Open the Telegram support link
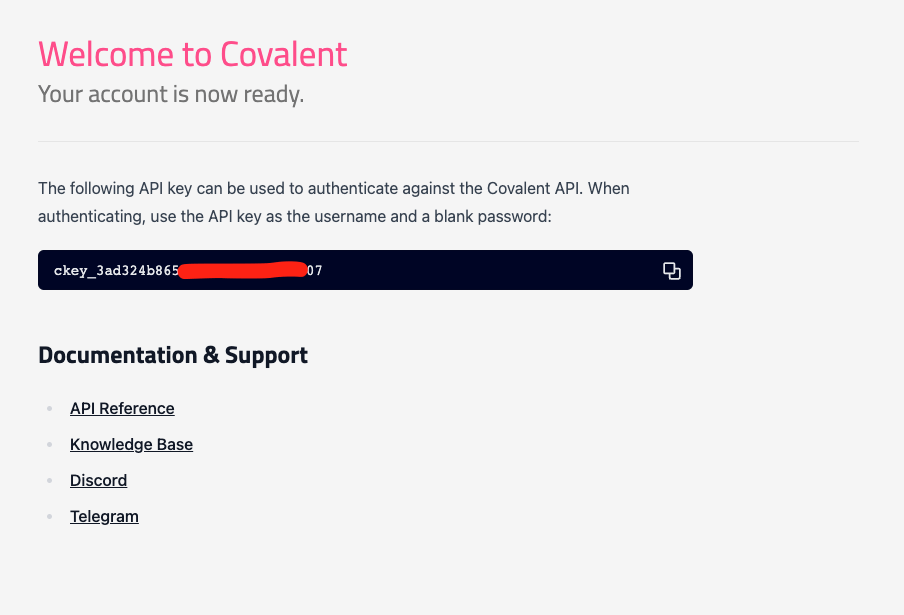 [x=104, y=516]
